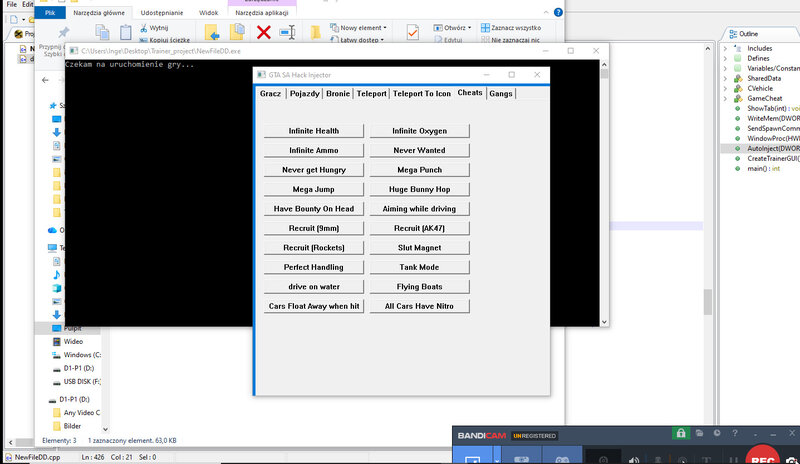Click ShowTab(int) in the Outline panel
The image size is (800, 464).
point(766,108)
